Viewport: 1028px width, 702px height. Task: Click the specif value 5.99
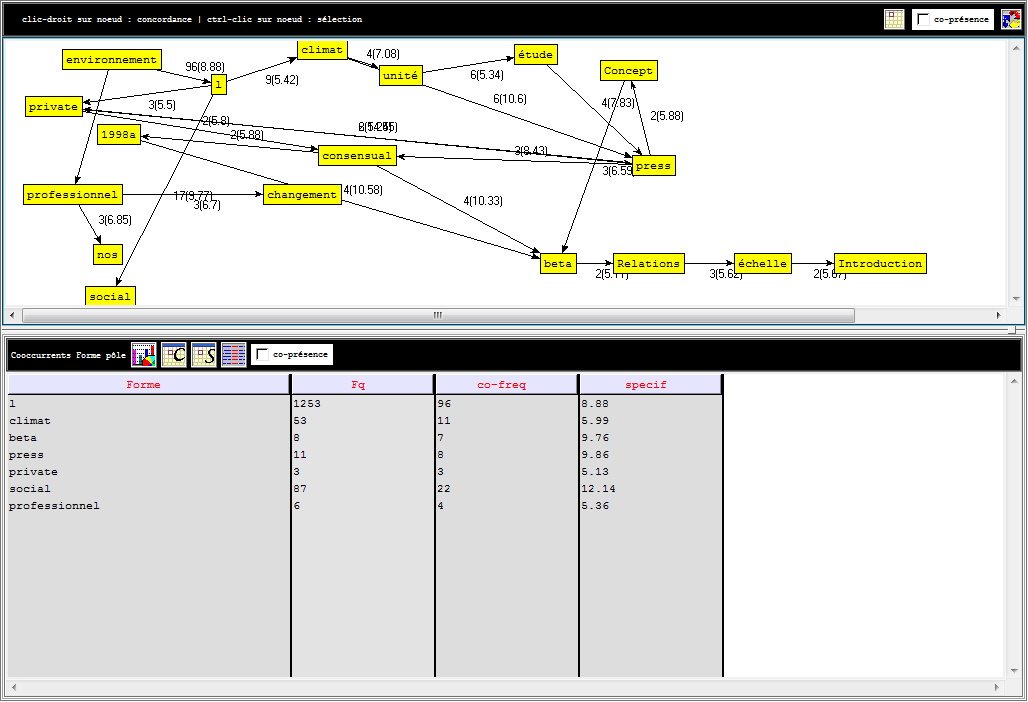595,421
